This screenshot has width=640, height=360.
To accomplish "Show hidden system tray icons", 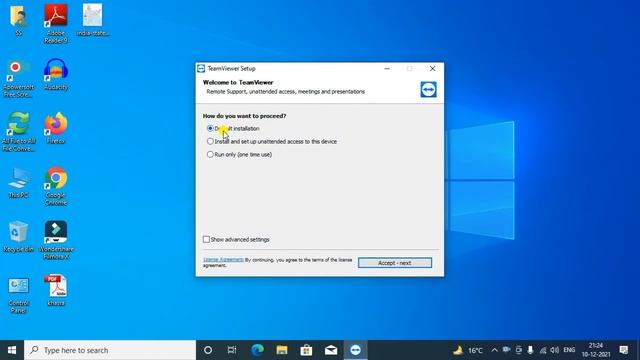I will click(494, 350).
